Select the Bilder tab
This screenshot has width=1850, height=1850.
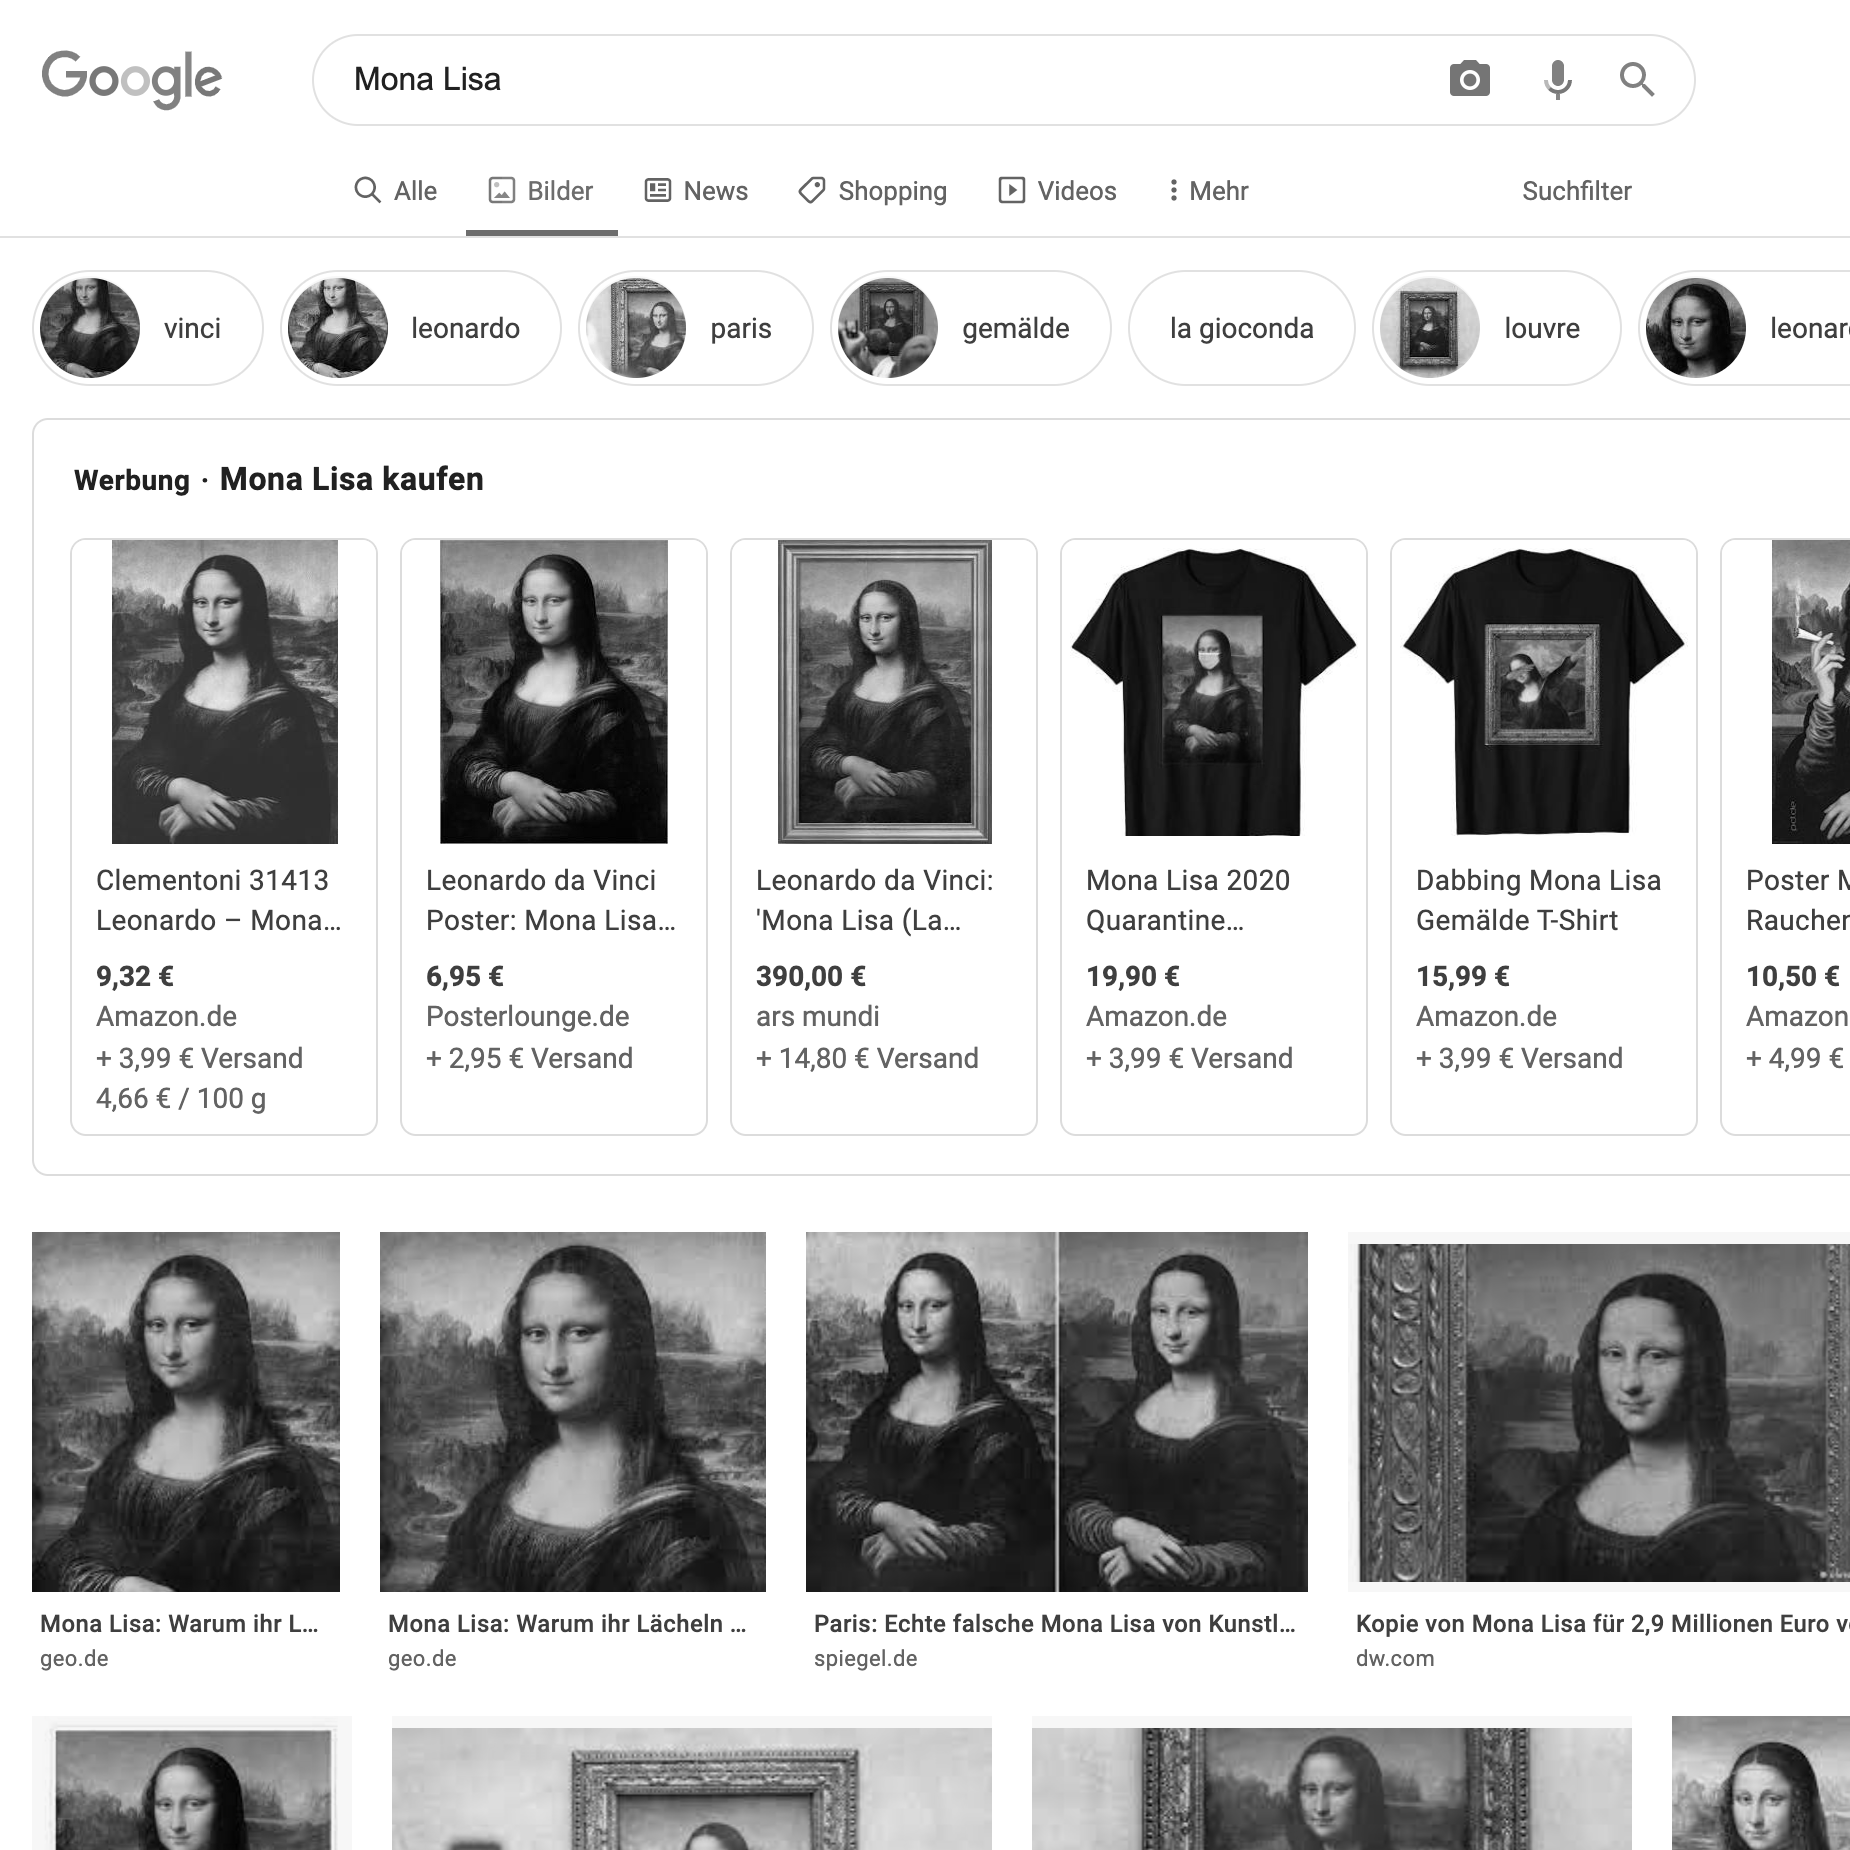click(x=541, y=190)
